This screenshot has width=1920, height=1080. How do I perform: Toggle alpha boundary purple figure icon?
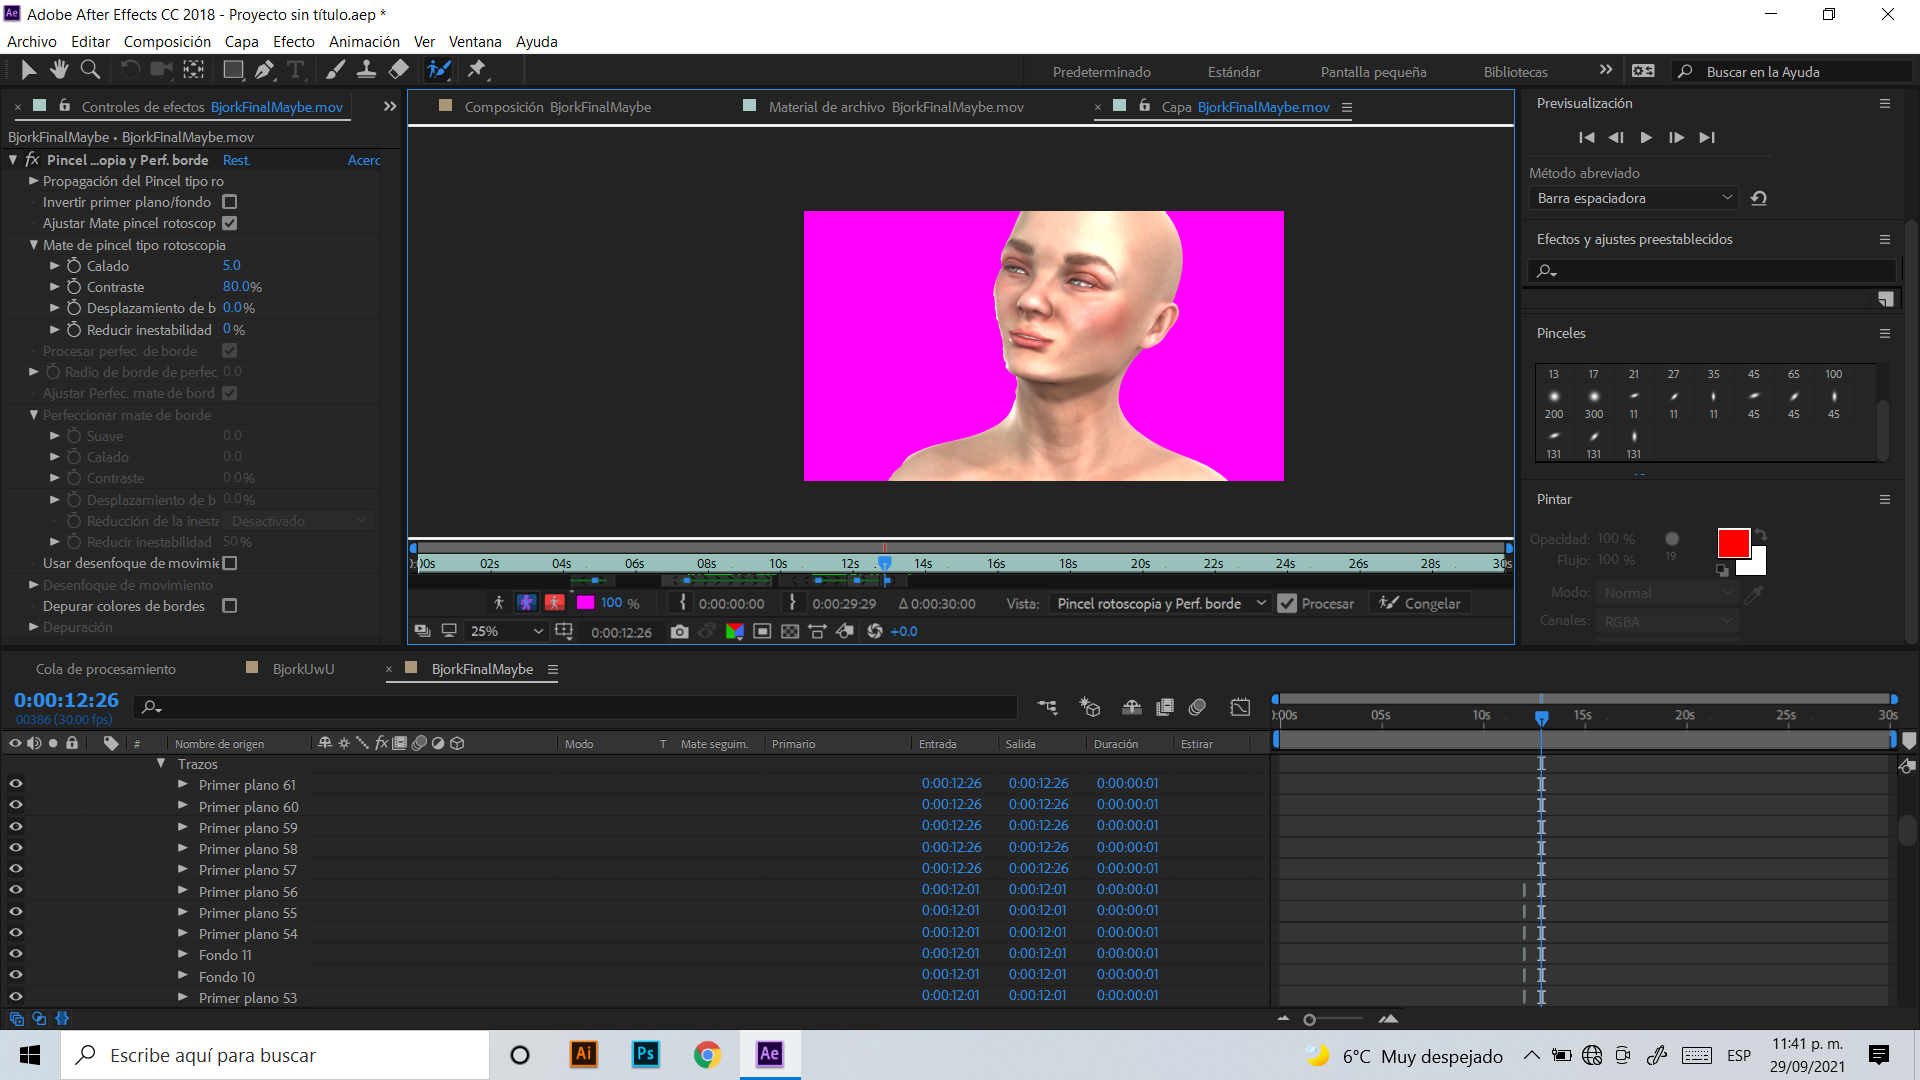(526, 603)
